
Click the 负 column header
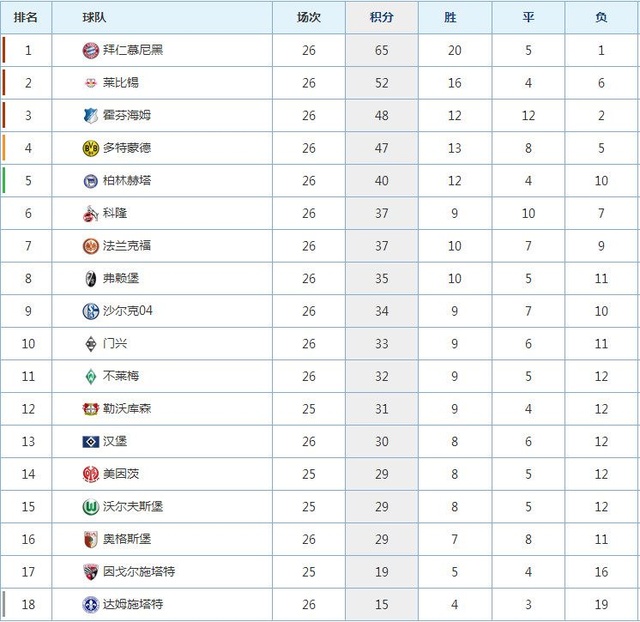[601, 17]
